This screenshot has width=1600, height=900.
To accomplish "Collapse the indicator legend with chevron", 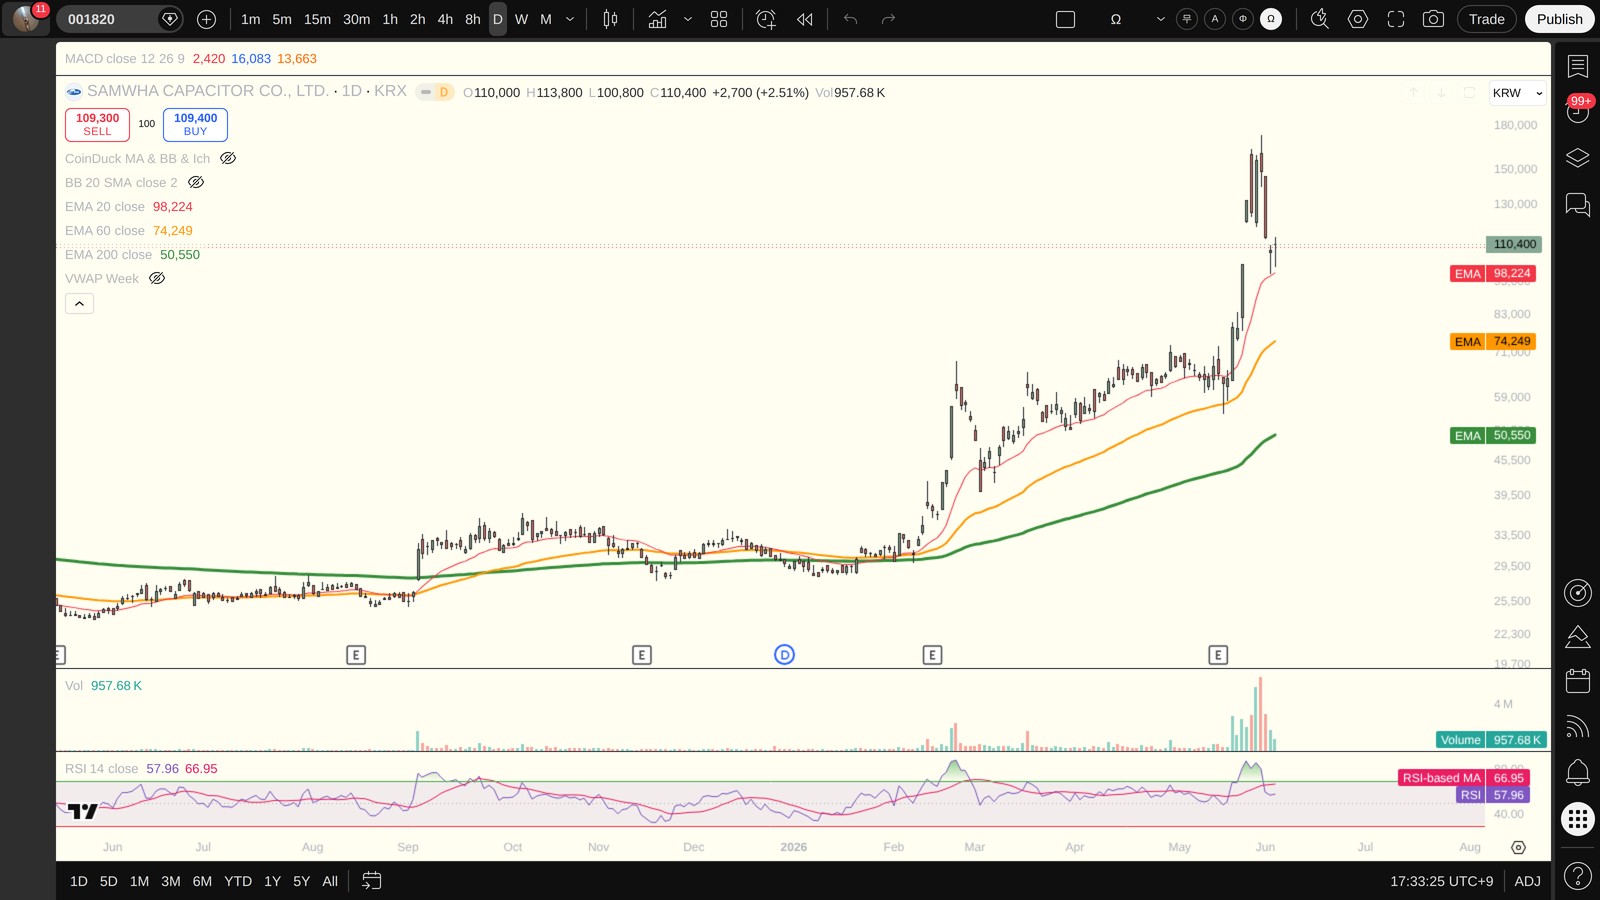I will coord(80,303).
